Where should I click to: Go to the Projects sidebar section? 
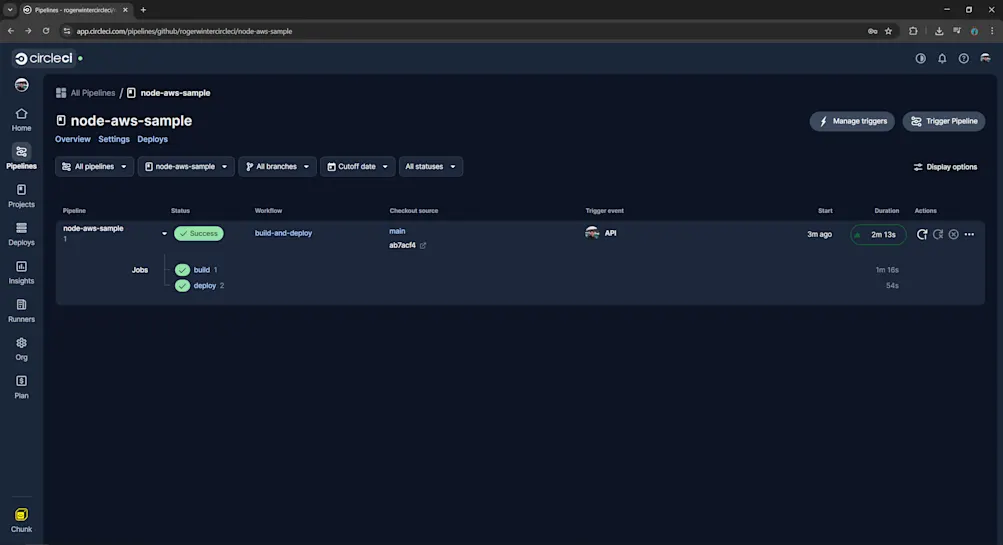pyautogui.click(x=21, y=196)
